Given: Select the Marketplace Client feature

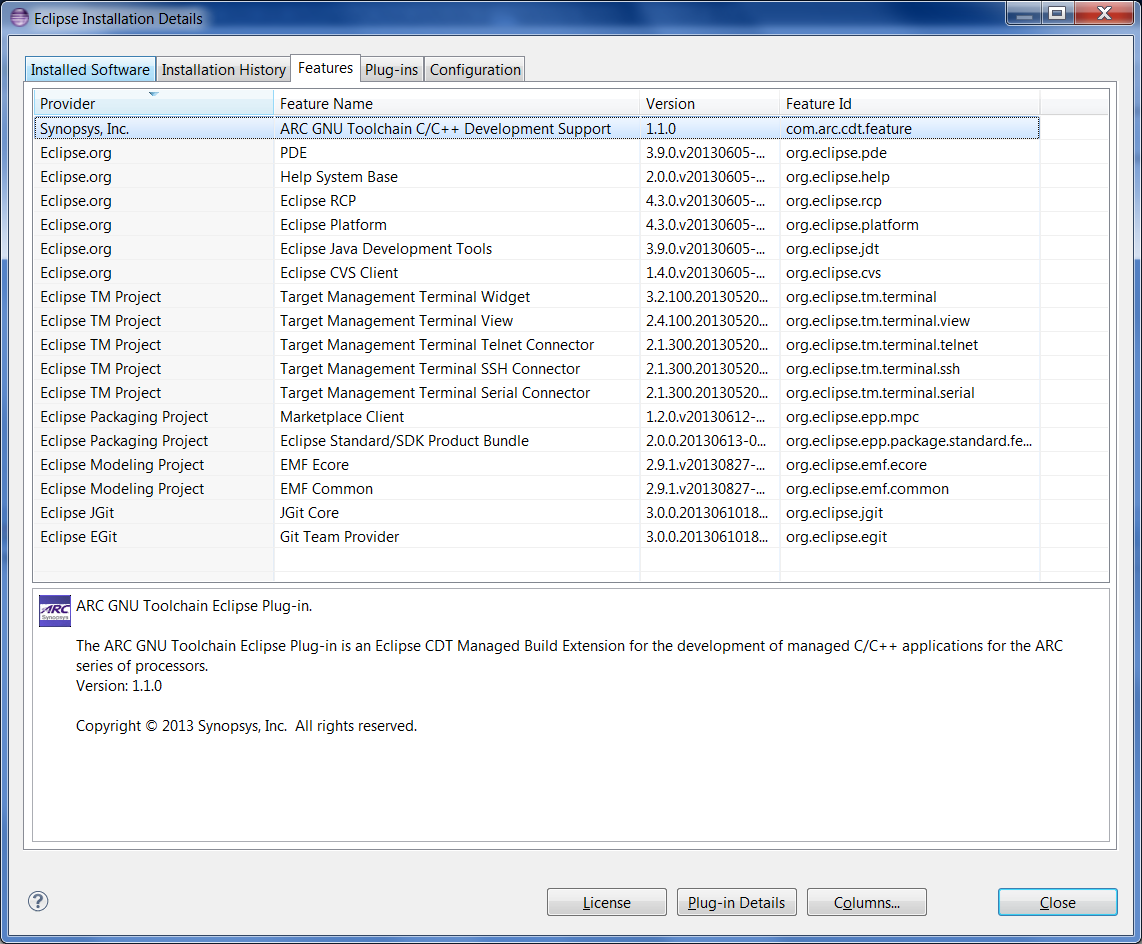Looking at the screenshot, I should [342, 417].
